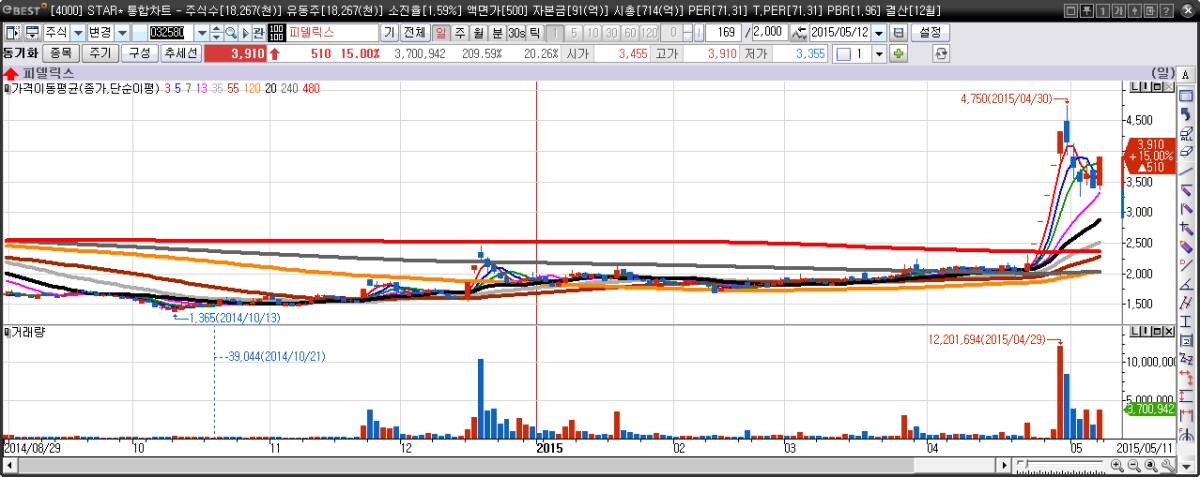The width and height of the screenshot is (1200, 477).
Task: Open the panel layout icon at far left of toolbar
Action: (12, 33)
